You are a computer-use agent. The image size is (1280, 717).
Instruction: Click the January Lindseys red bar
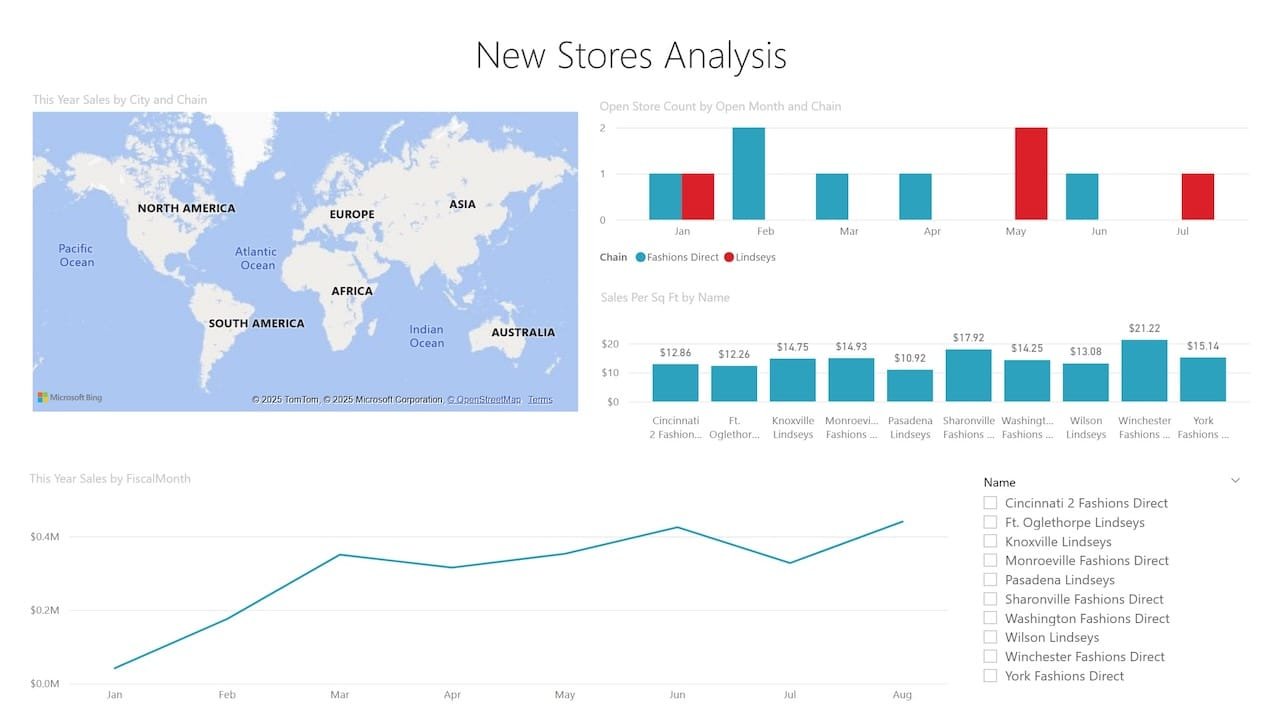tap(698, 197)
